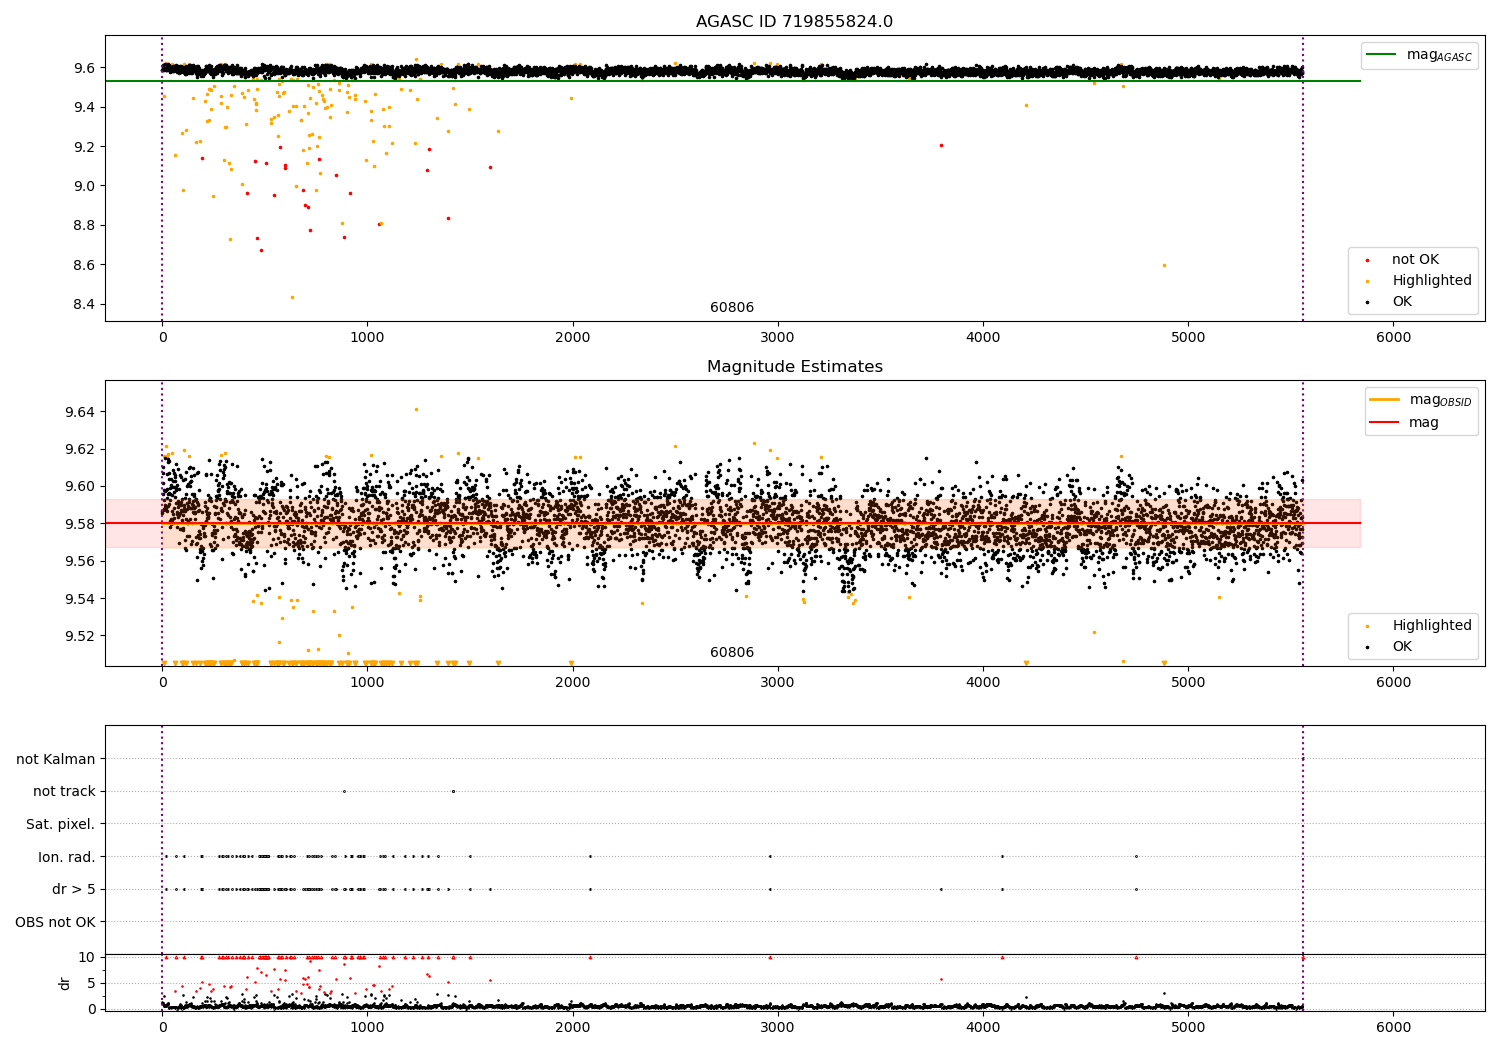This screenshot has width=1500, height=1050.
Task: Click the '8.4' tick on top plot y-axis
Action: (x=84, y=305)
